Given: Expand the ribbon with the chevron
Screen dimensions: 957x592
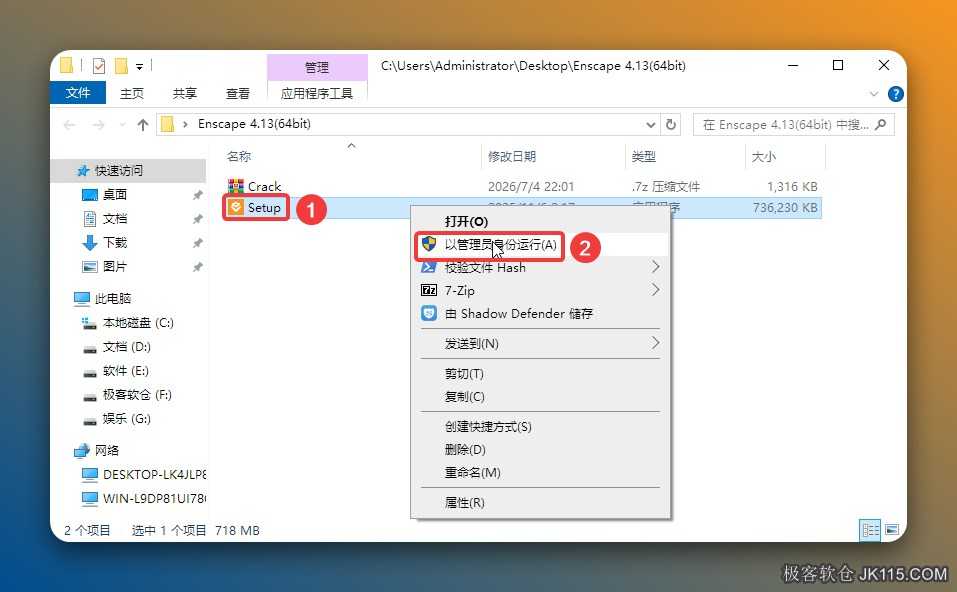Looking at the screenshot, I should pyautogui.click(x=874, y=94).
